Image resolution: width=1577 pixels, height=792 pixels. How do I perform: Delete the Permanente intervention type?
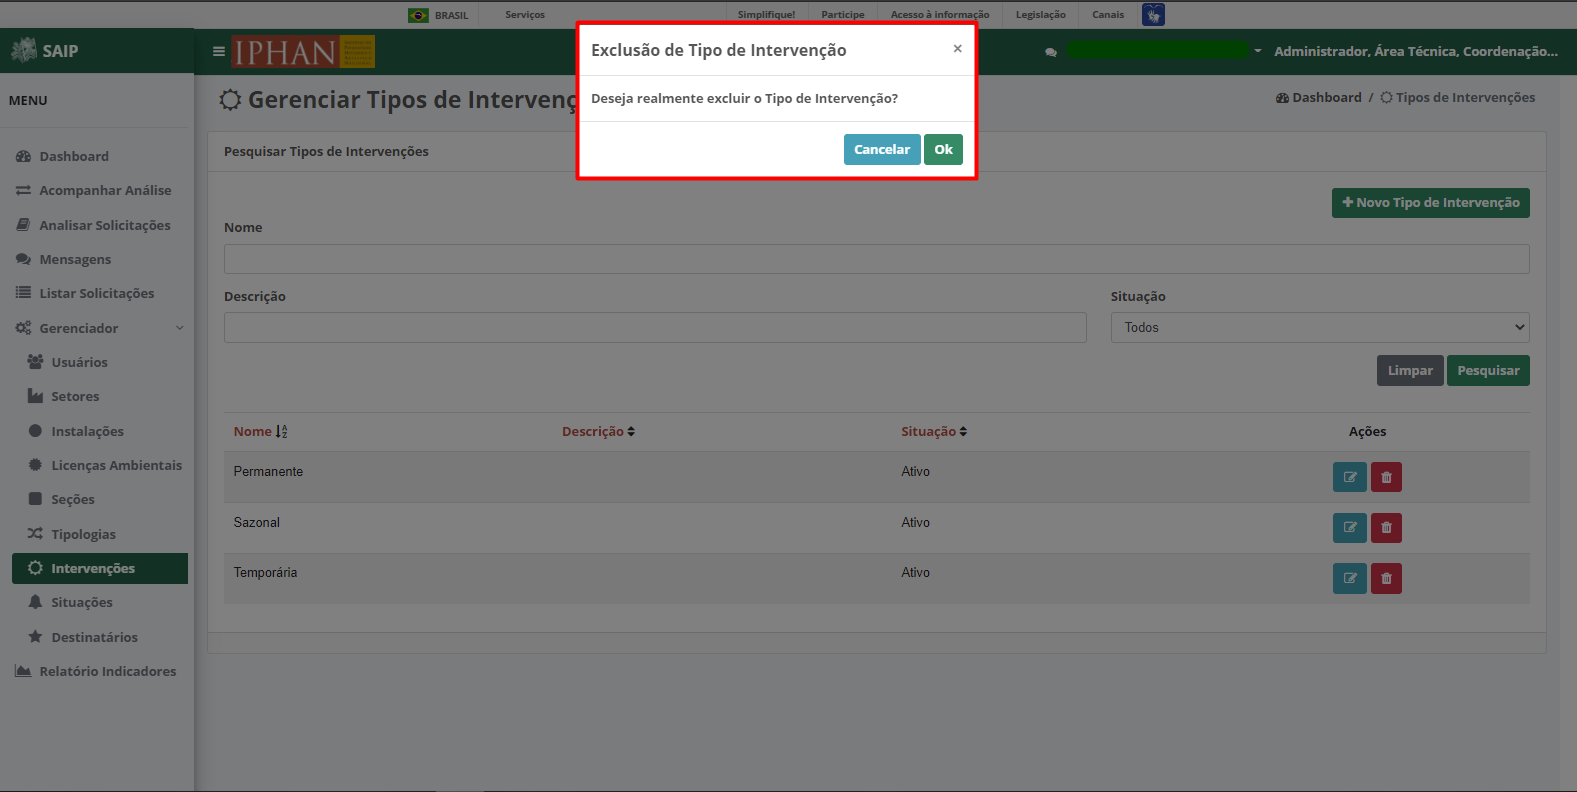pos(1386,477)
